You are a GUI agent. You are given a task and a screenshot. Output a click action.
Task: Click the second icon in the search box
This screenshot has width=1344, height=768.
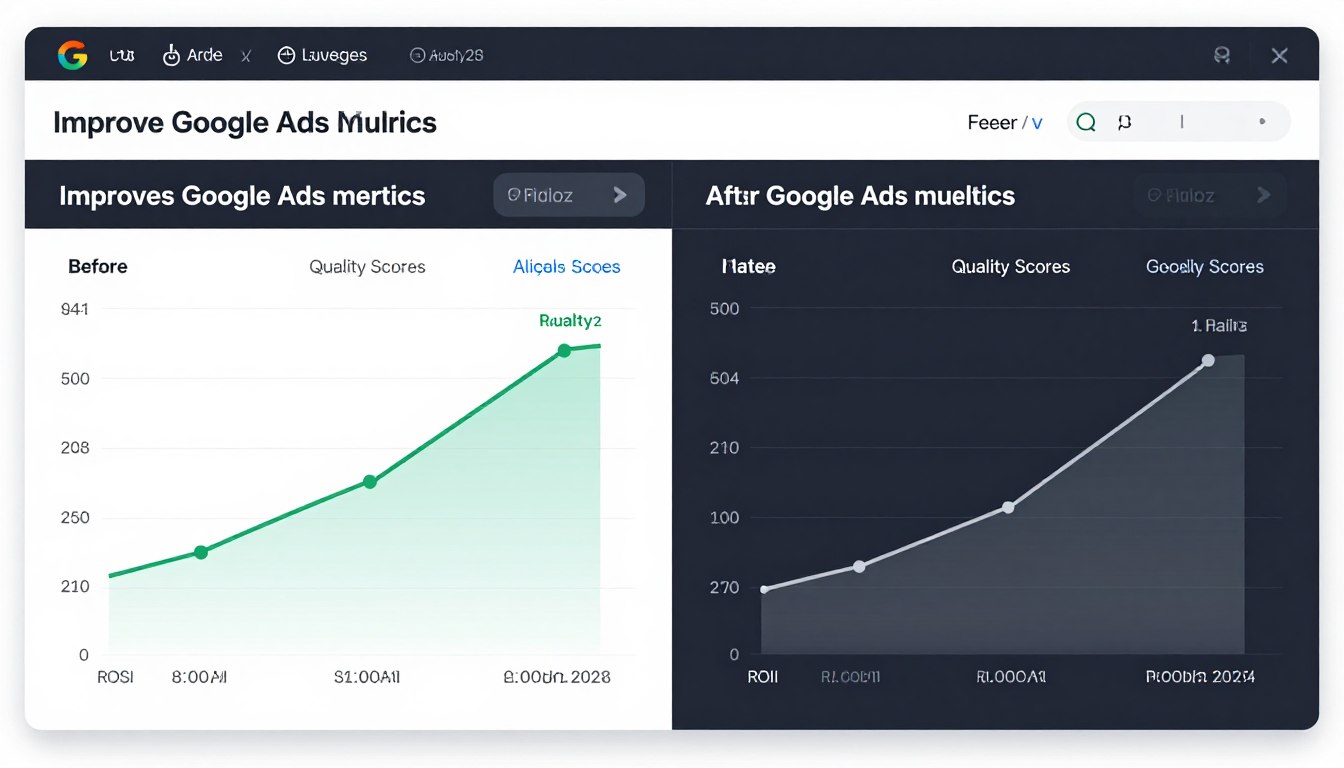[x=1124, y=122]
